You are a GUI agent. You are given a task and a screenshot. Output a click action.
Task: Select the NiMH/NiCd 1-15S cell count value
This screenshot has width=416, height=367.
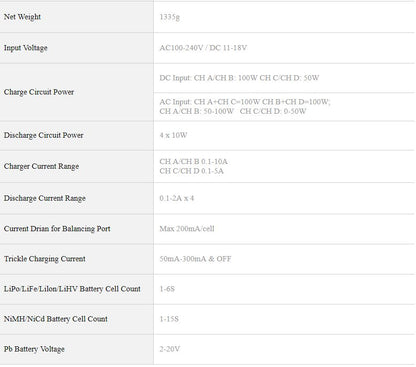pos(169,319)
